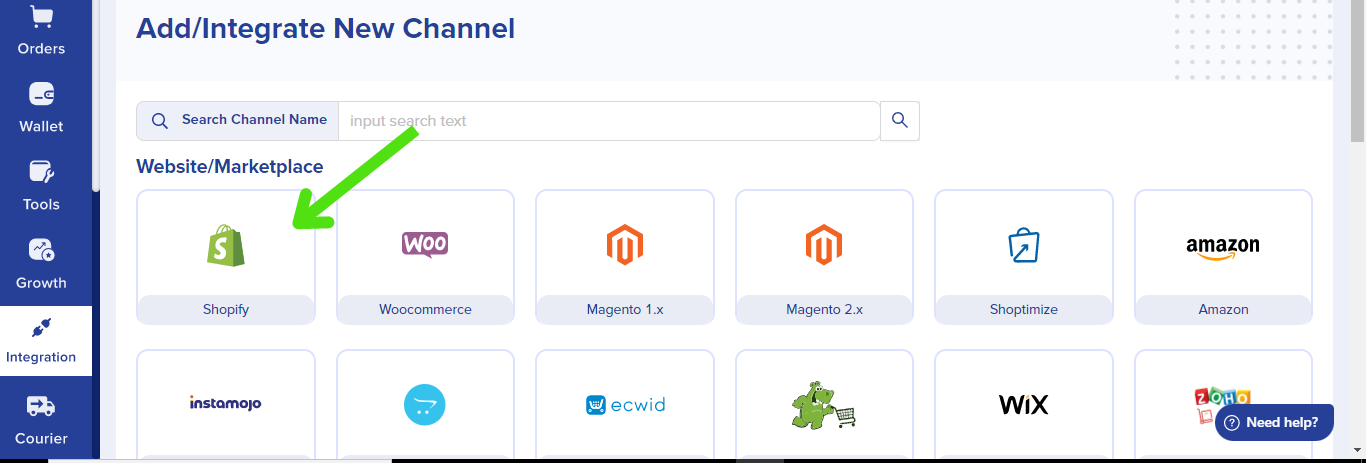Image resolution: width=1366 pixels, height=463 pixels.
Task: Click the Zoho logo
Action: click(x=1223, y=405)
